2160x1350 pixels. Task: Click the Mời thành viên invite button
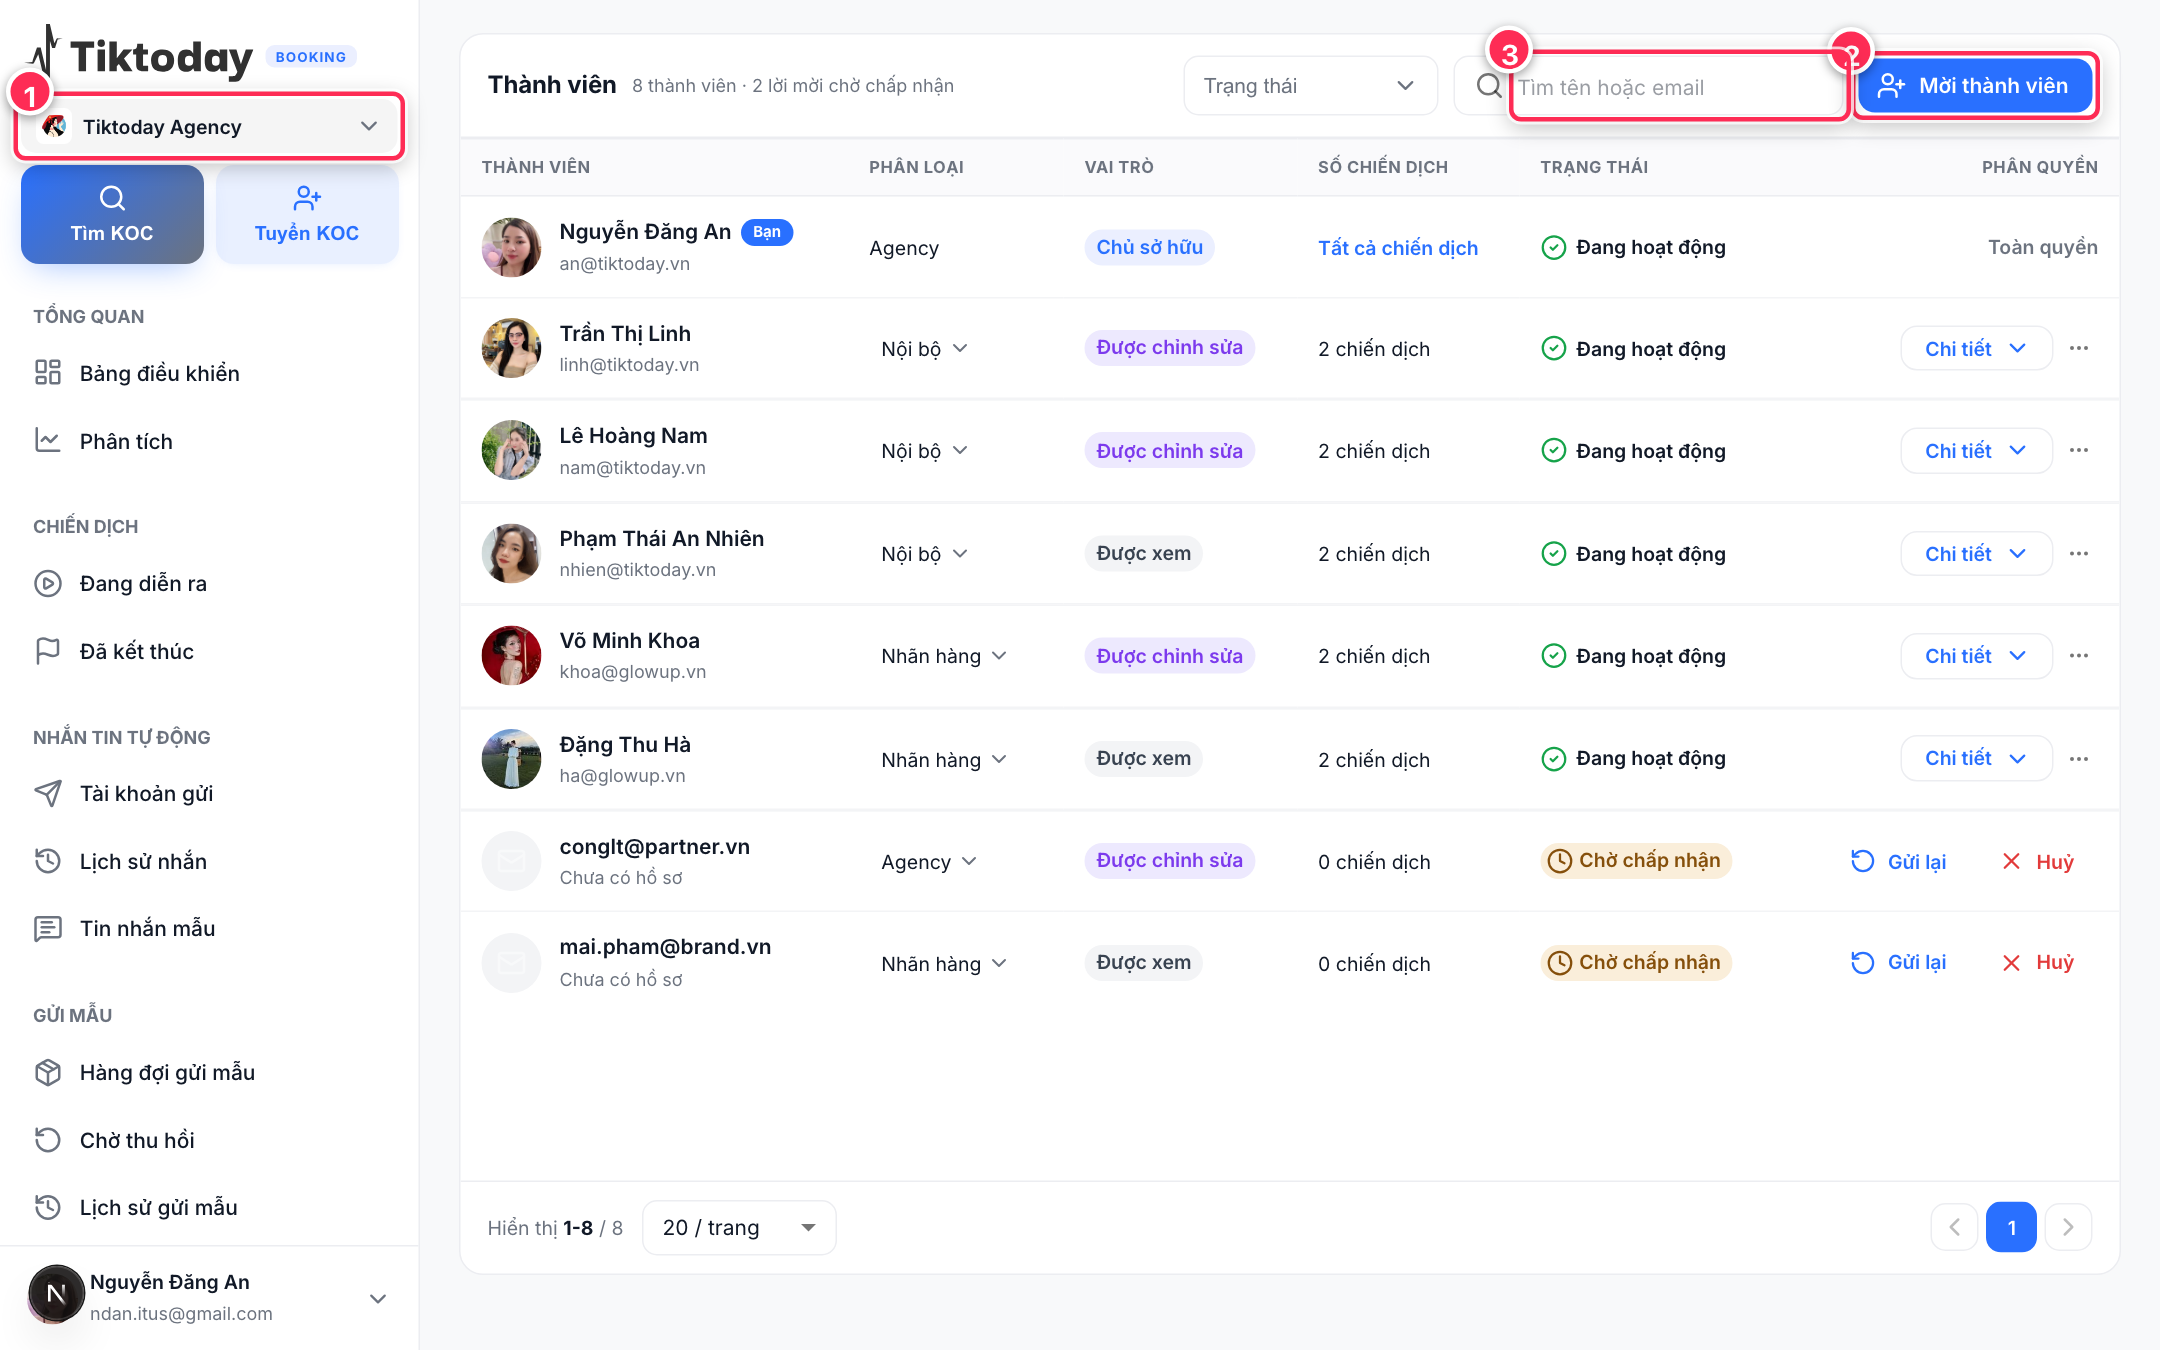(x=1975, y=86)
